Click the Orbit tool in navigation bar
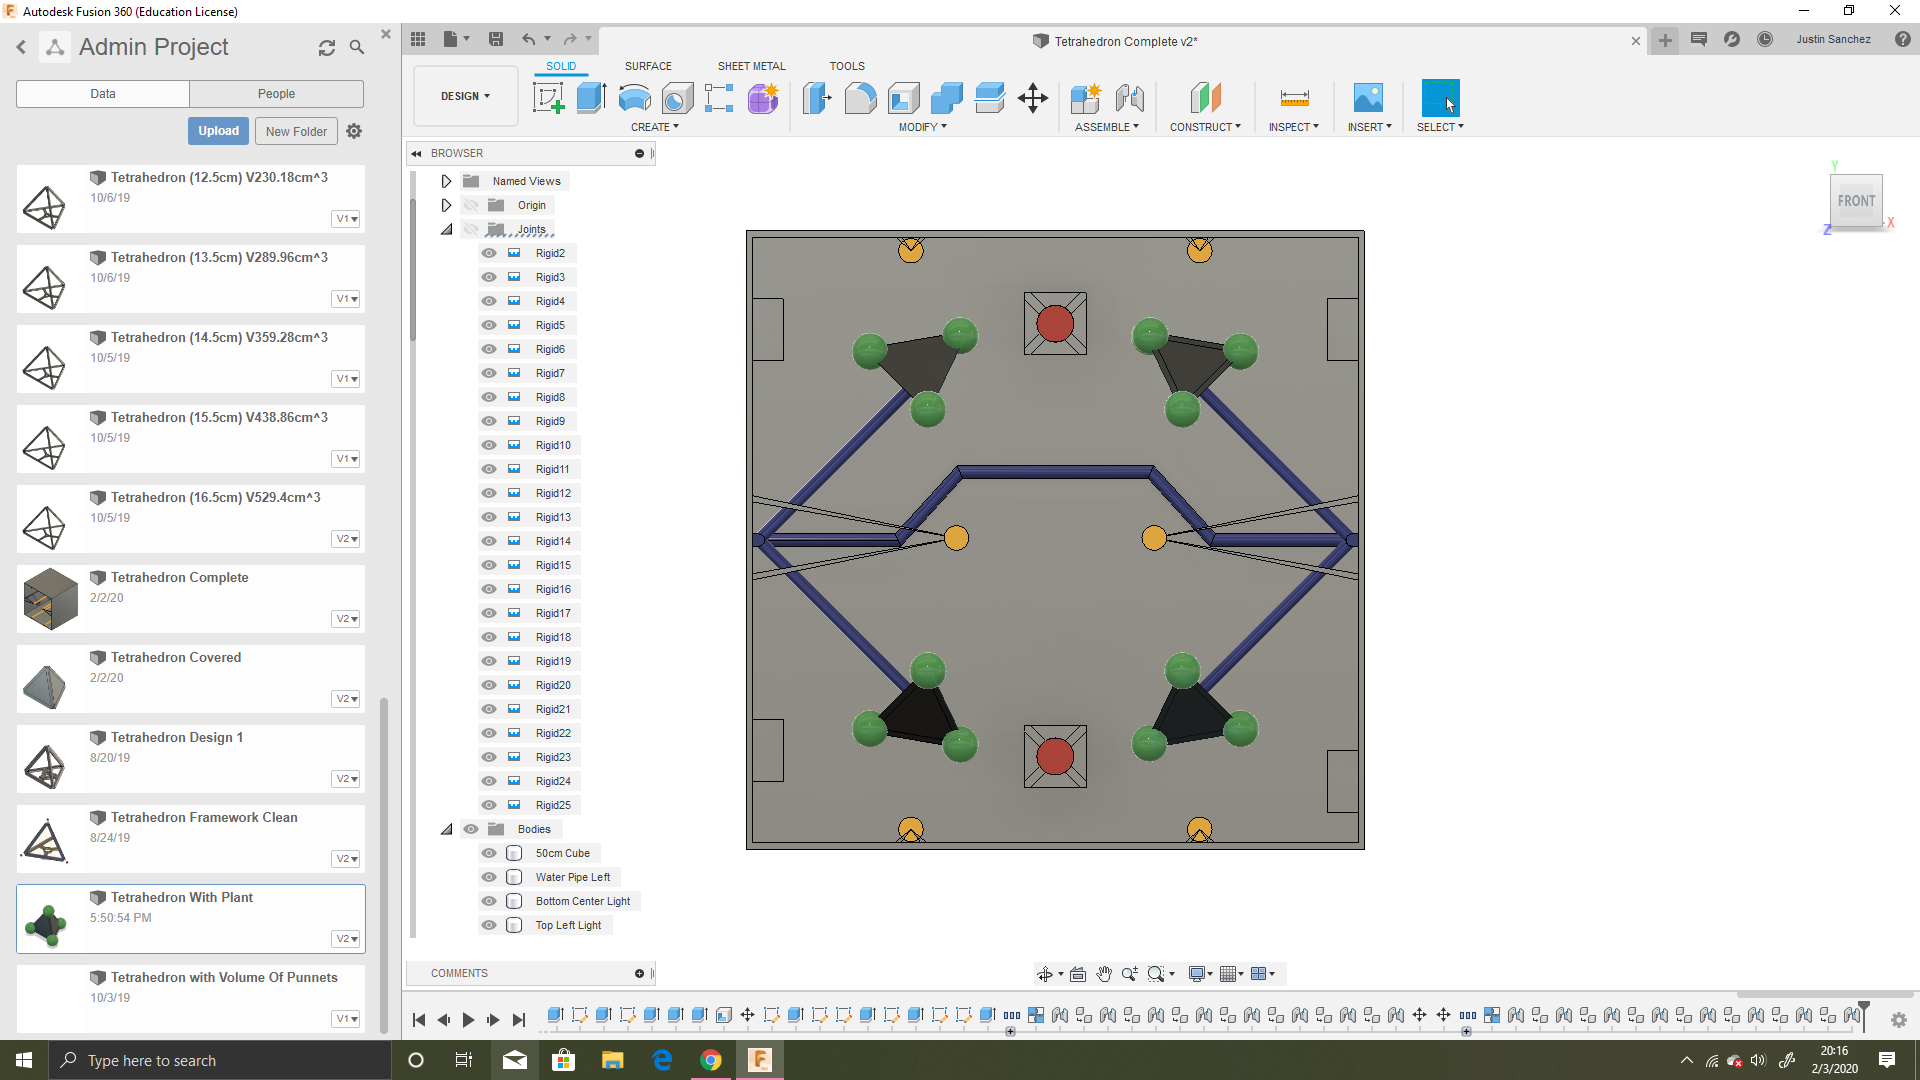Image resolution: width=1920 pixels, height=1080 pixels. pos(1045,974)
